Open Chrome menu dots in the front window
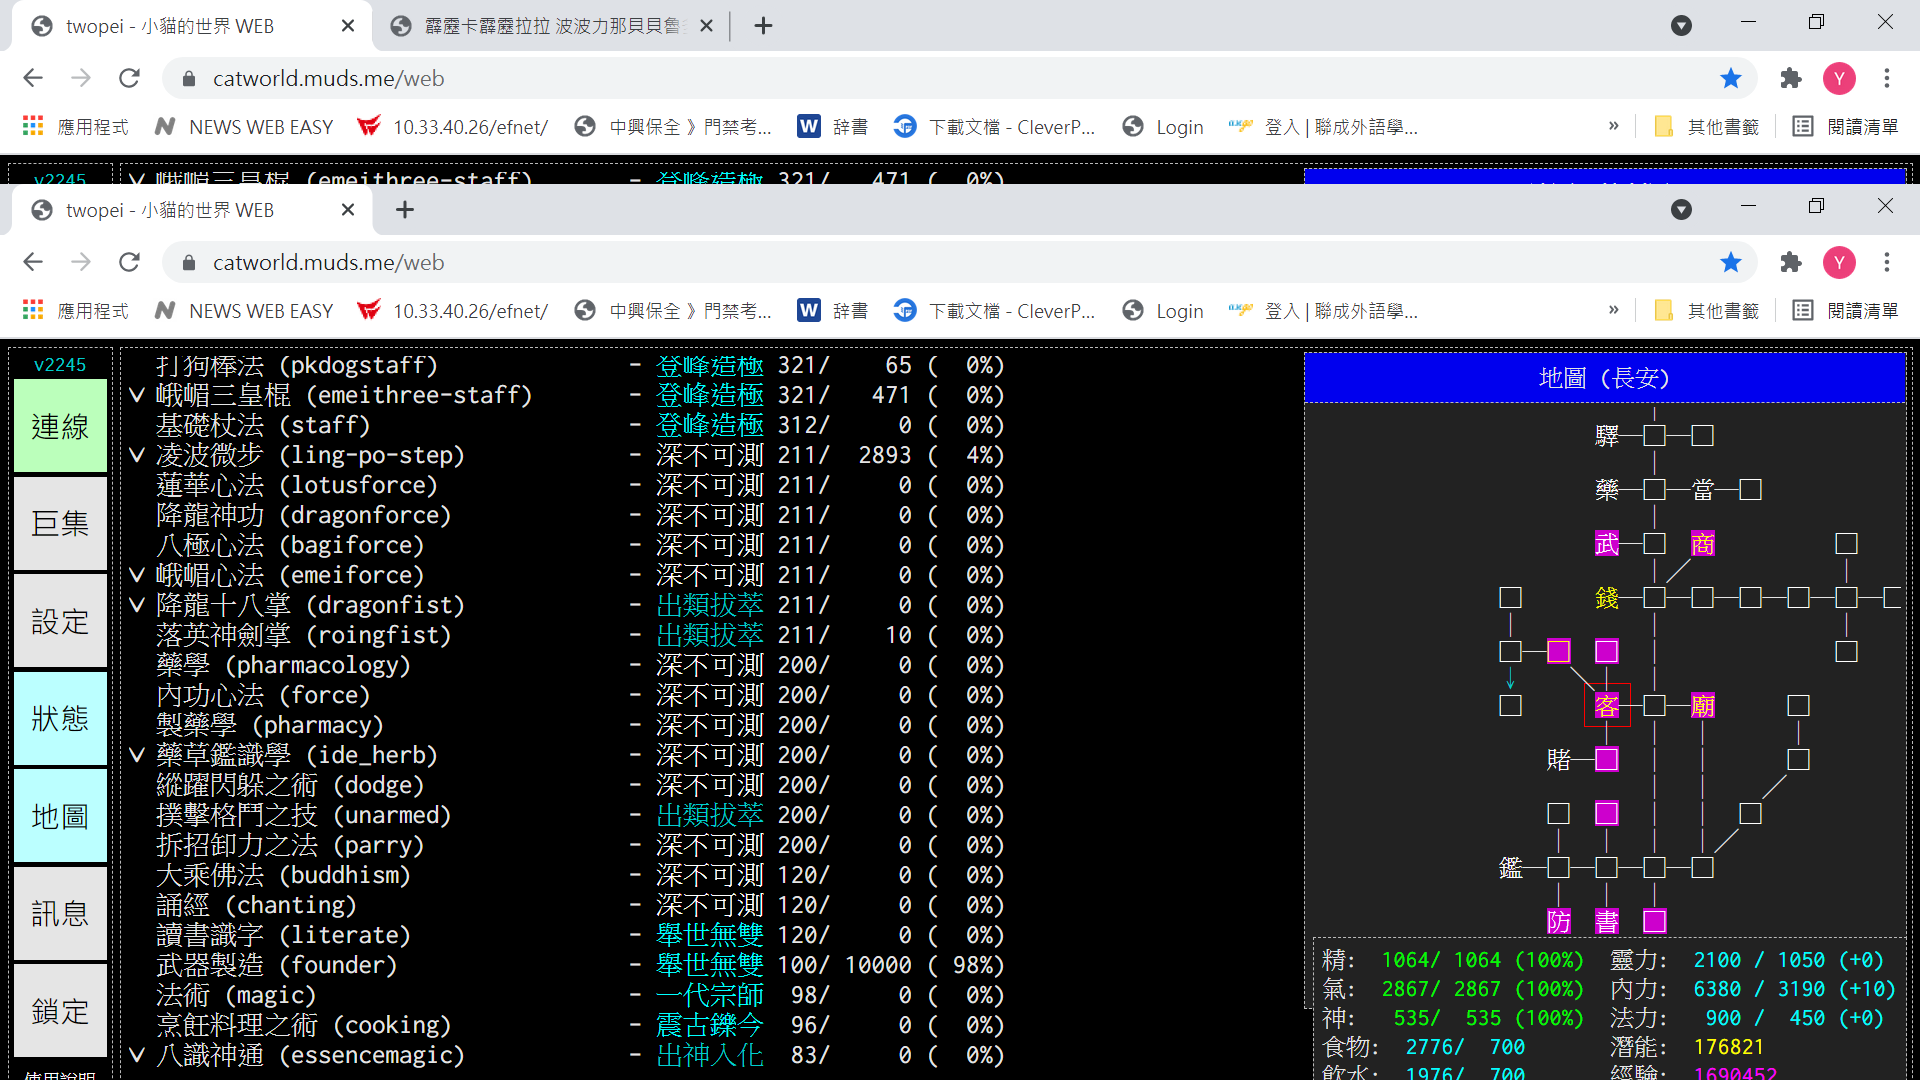1920x1080 pixels. 1887,262
